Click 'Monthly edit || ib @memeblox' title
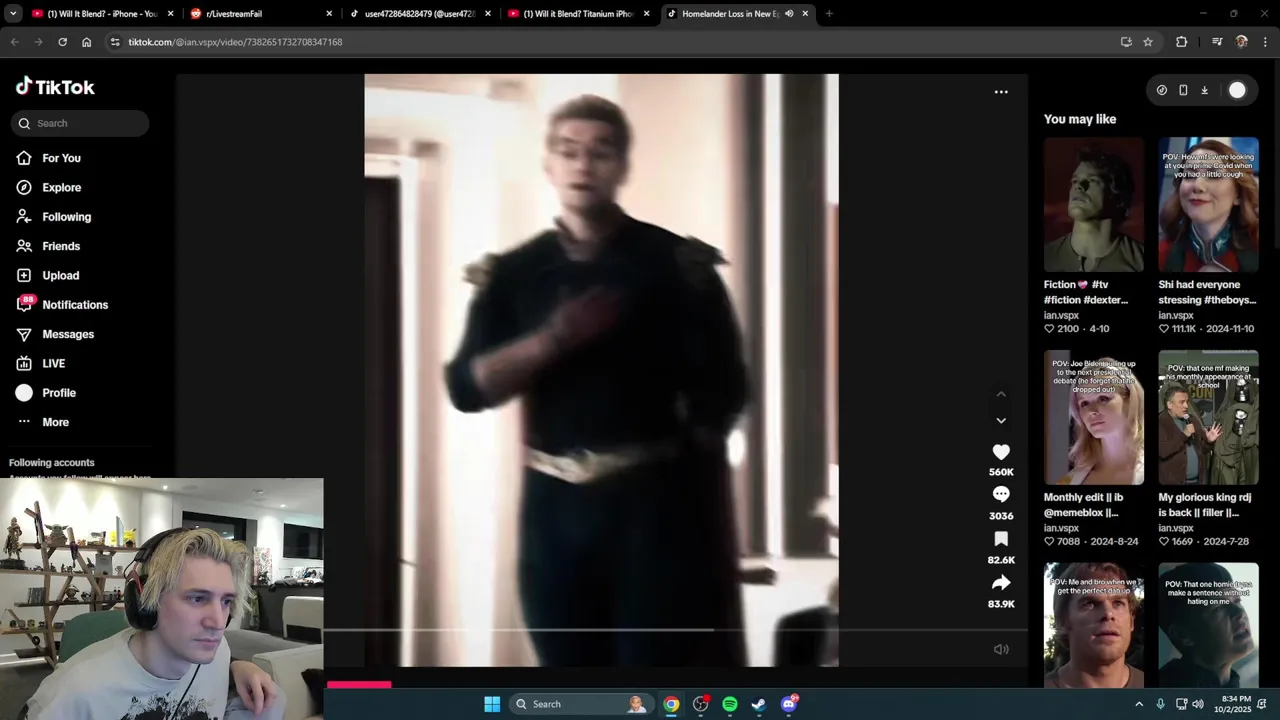 1083,505
